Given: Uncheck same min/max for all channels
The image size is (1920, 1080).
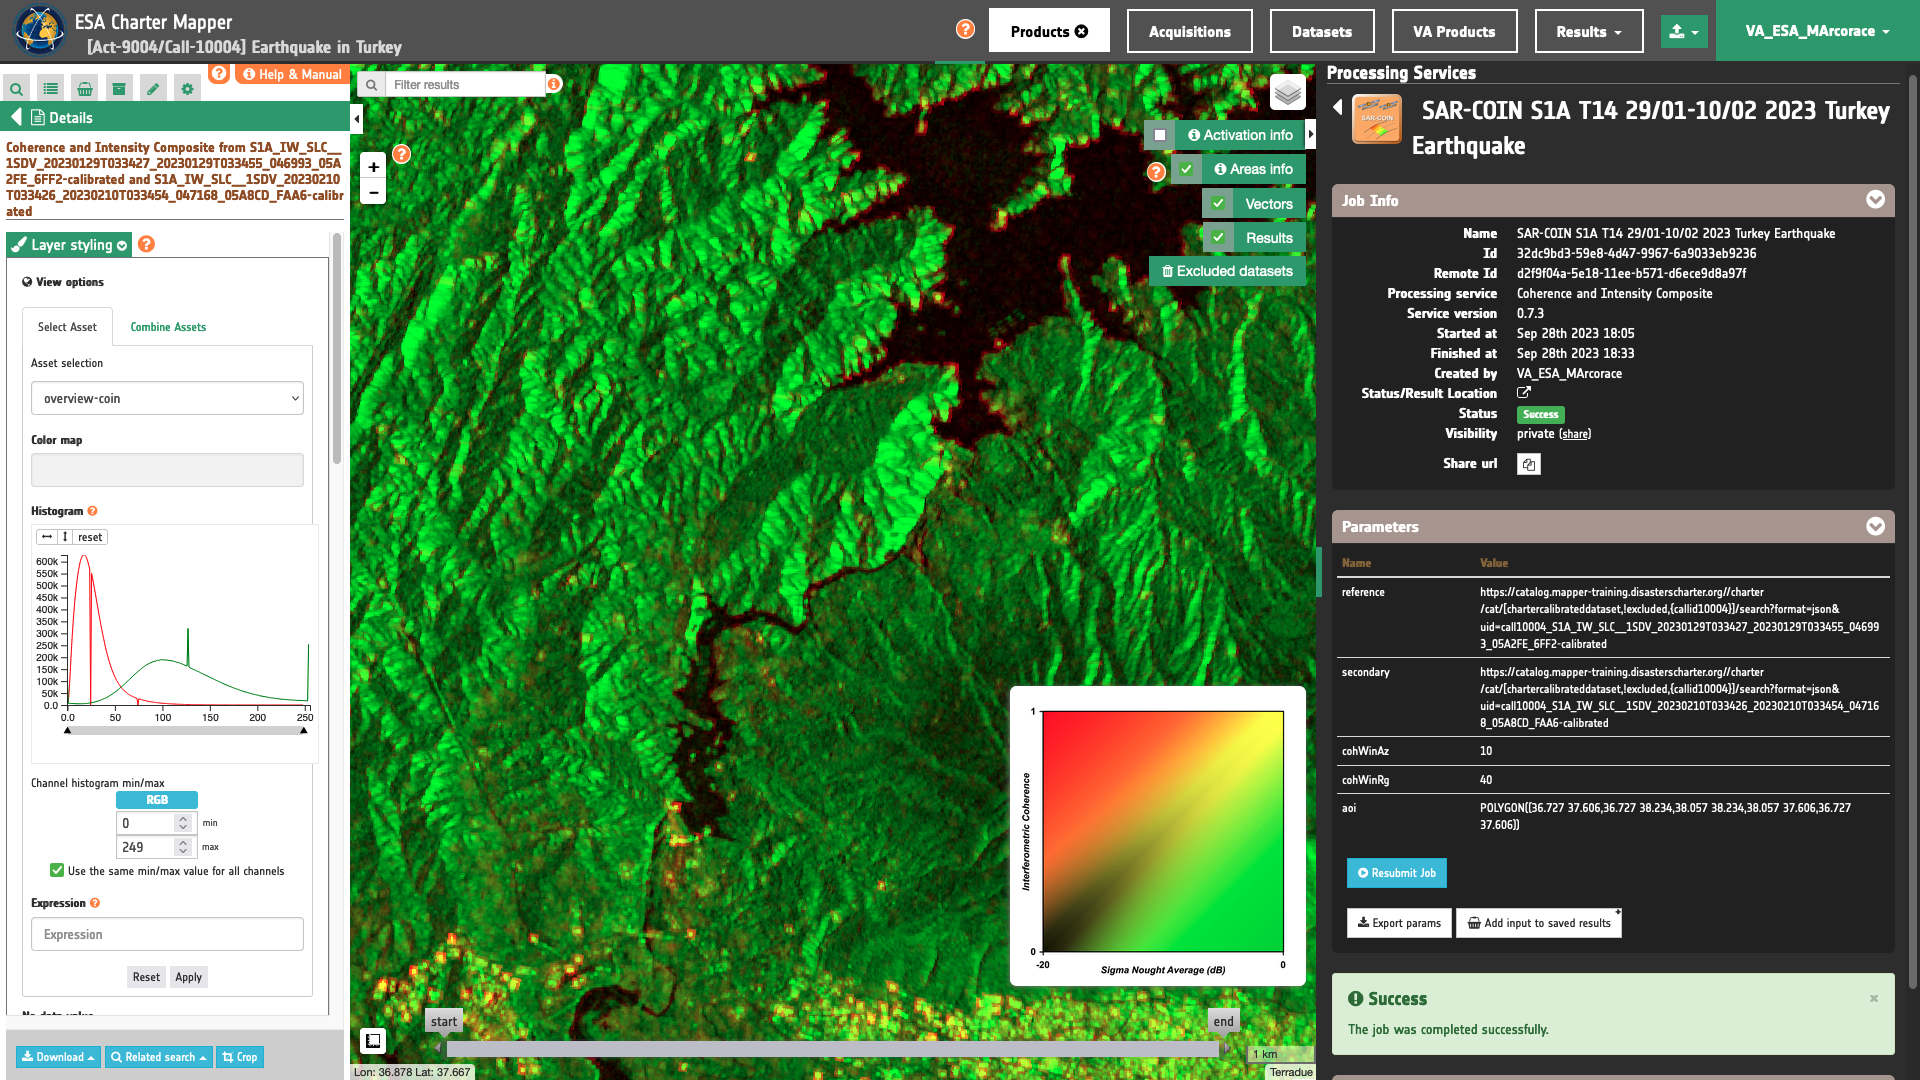Looking at the screenshot, I should tap(57, 871).
